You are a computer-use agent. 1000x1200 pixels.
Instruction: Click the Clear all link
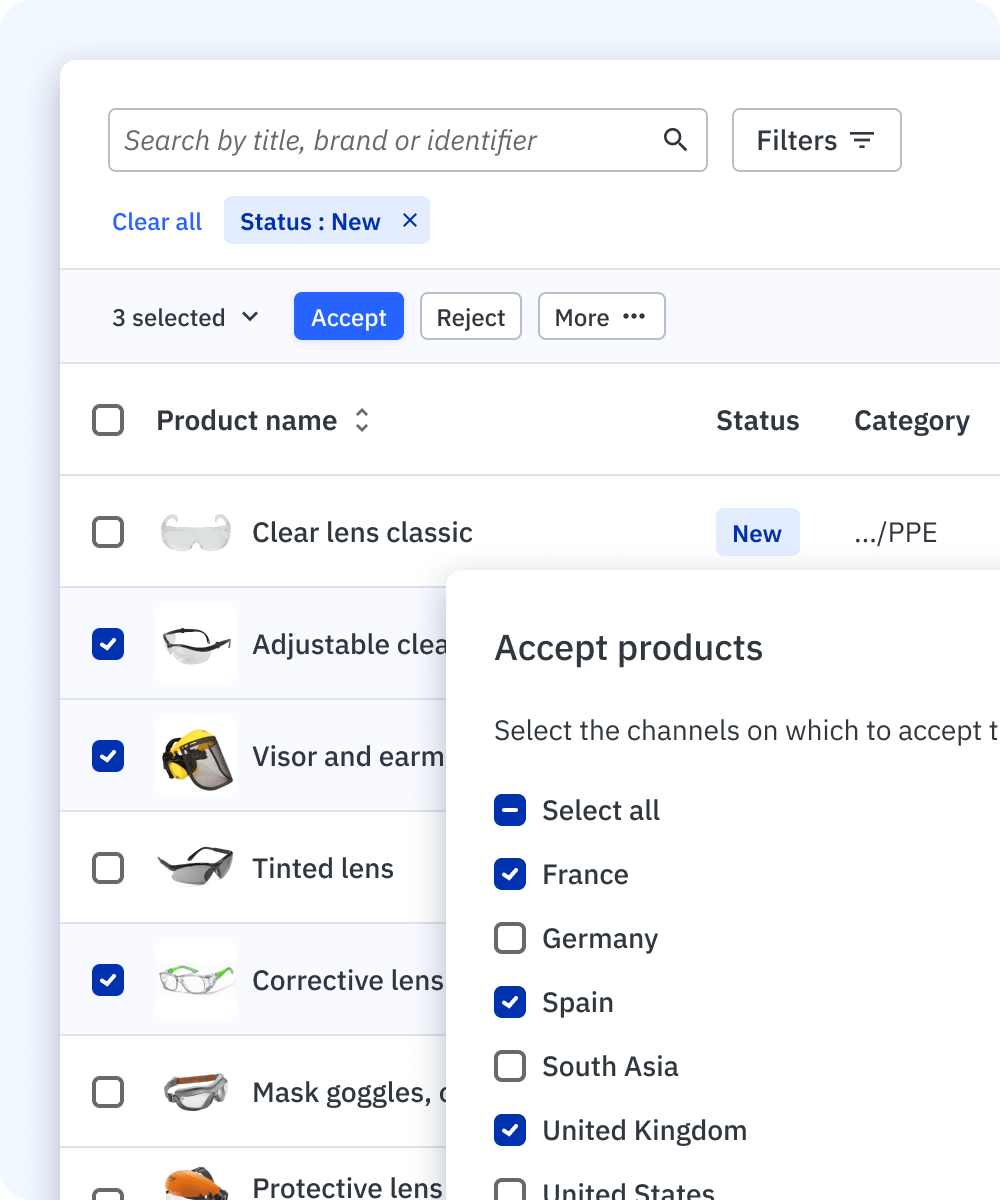coord(157,222)
